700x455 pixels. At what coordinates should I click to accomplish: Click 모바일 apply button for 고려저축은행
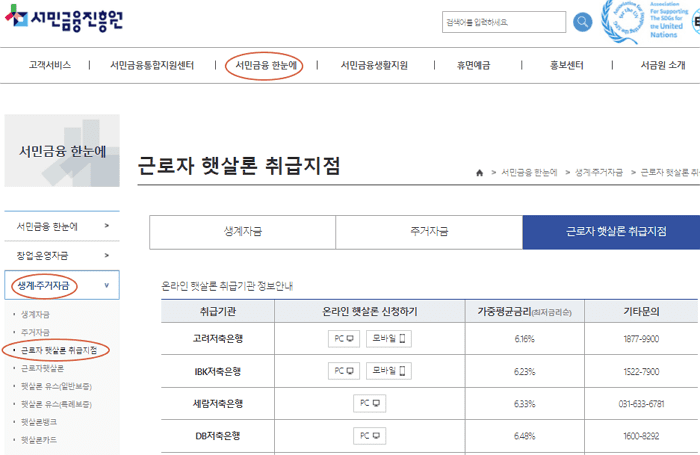click(389, 339)
